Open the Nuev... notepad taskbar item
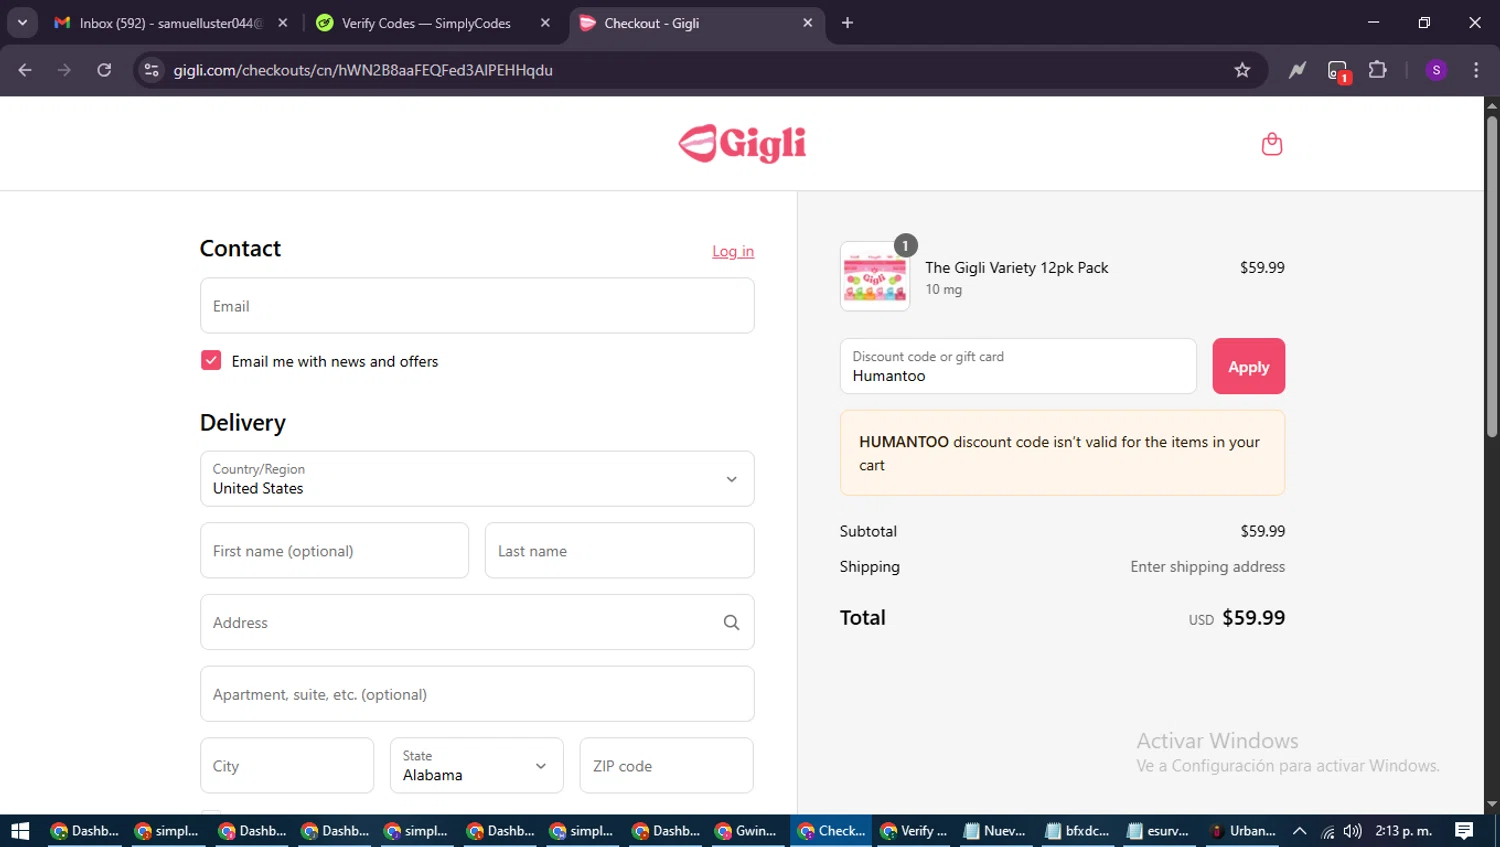Screen dimensions: 1500x847 995,831
